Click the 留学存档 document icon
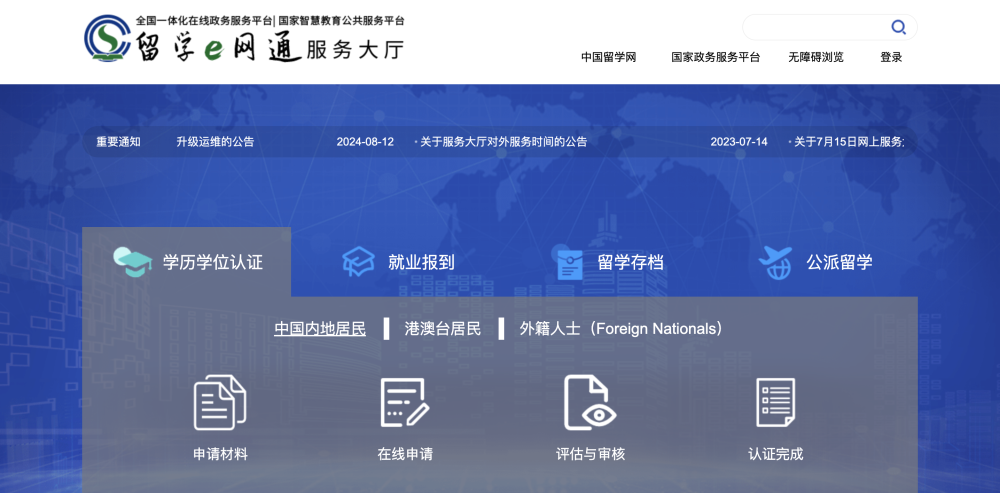The width and height of the screenshot is (1000, 493). [x=569, y=263]
